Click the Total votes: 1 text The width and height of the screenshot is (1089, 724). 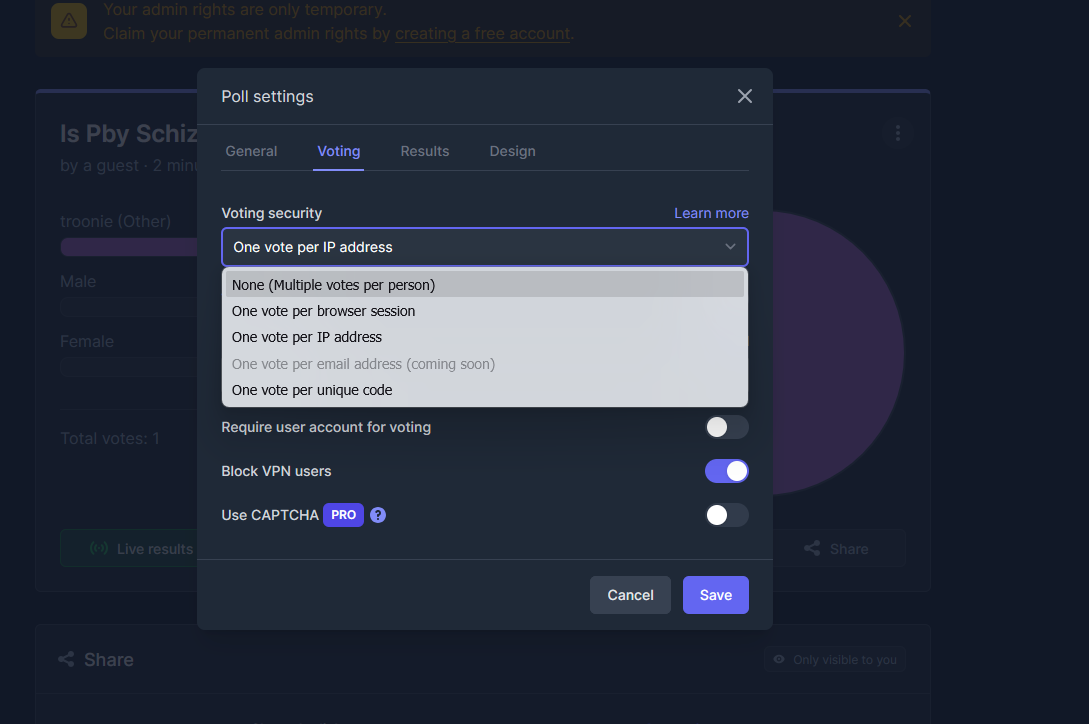point(110,438)
